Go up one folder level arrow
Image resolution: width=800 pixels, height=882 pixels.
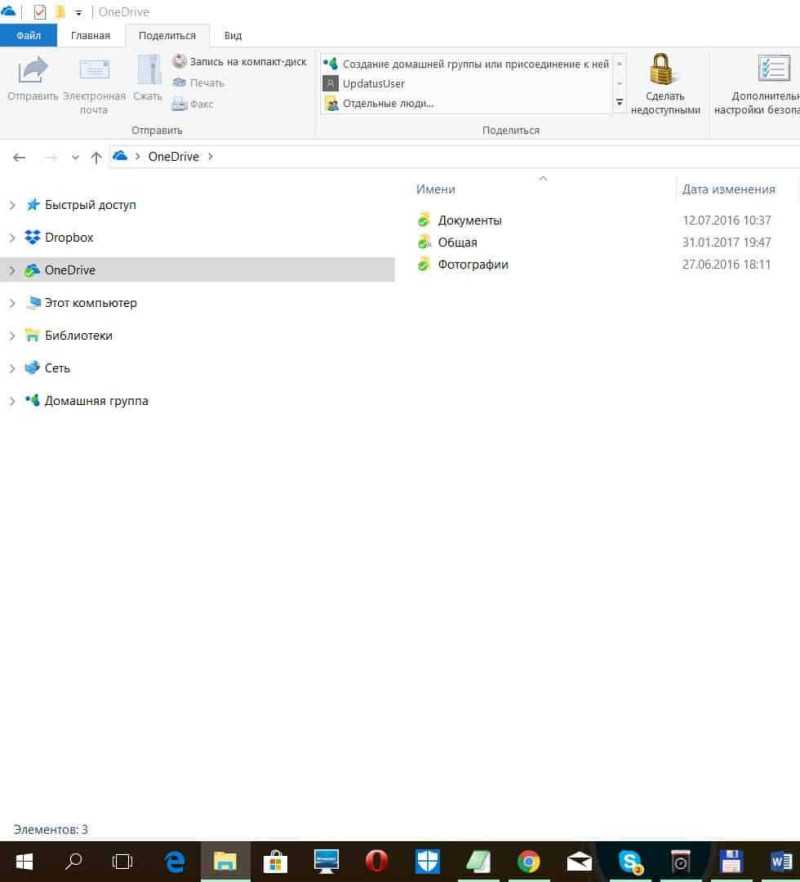click(x=96, y=158)
